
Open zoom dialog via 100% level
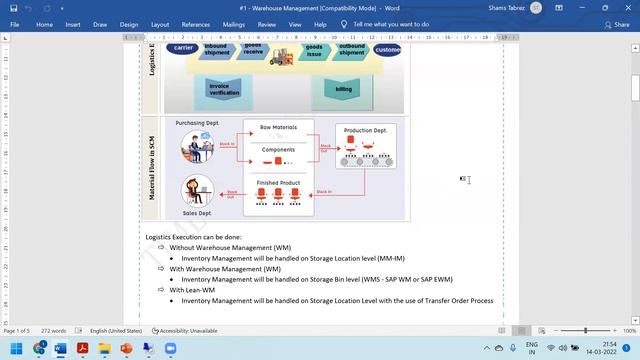coord(629,331)
